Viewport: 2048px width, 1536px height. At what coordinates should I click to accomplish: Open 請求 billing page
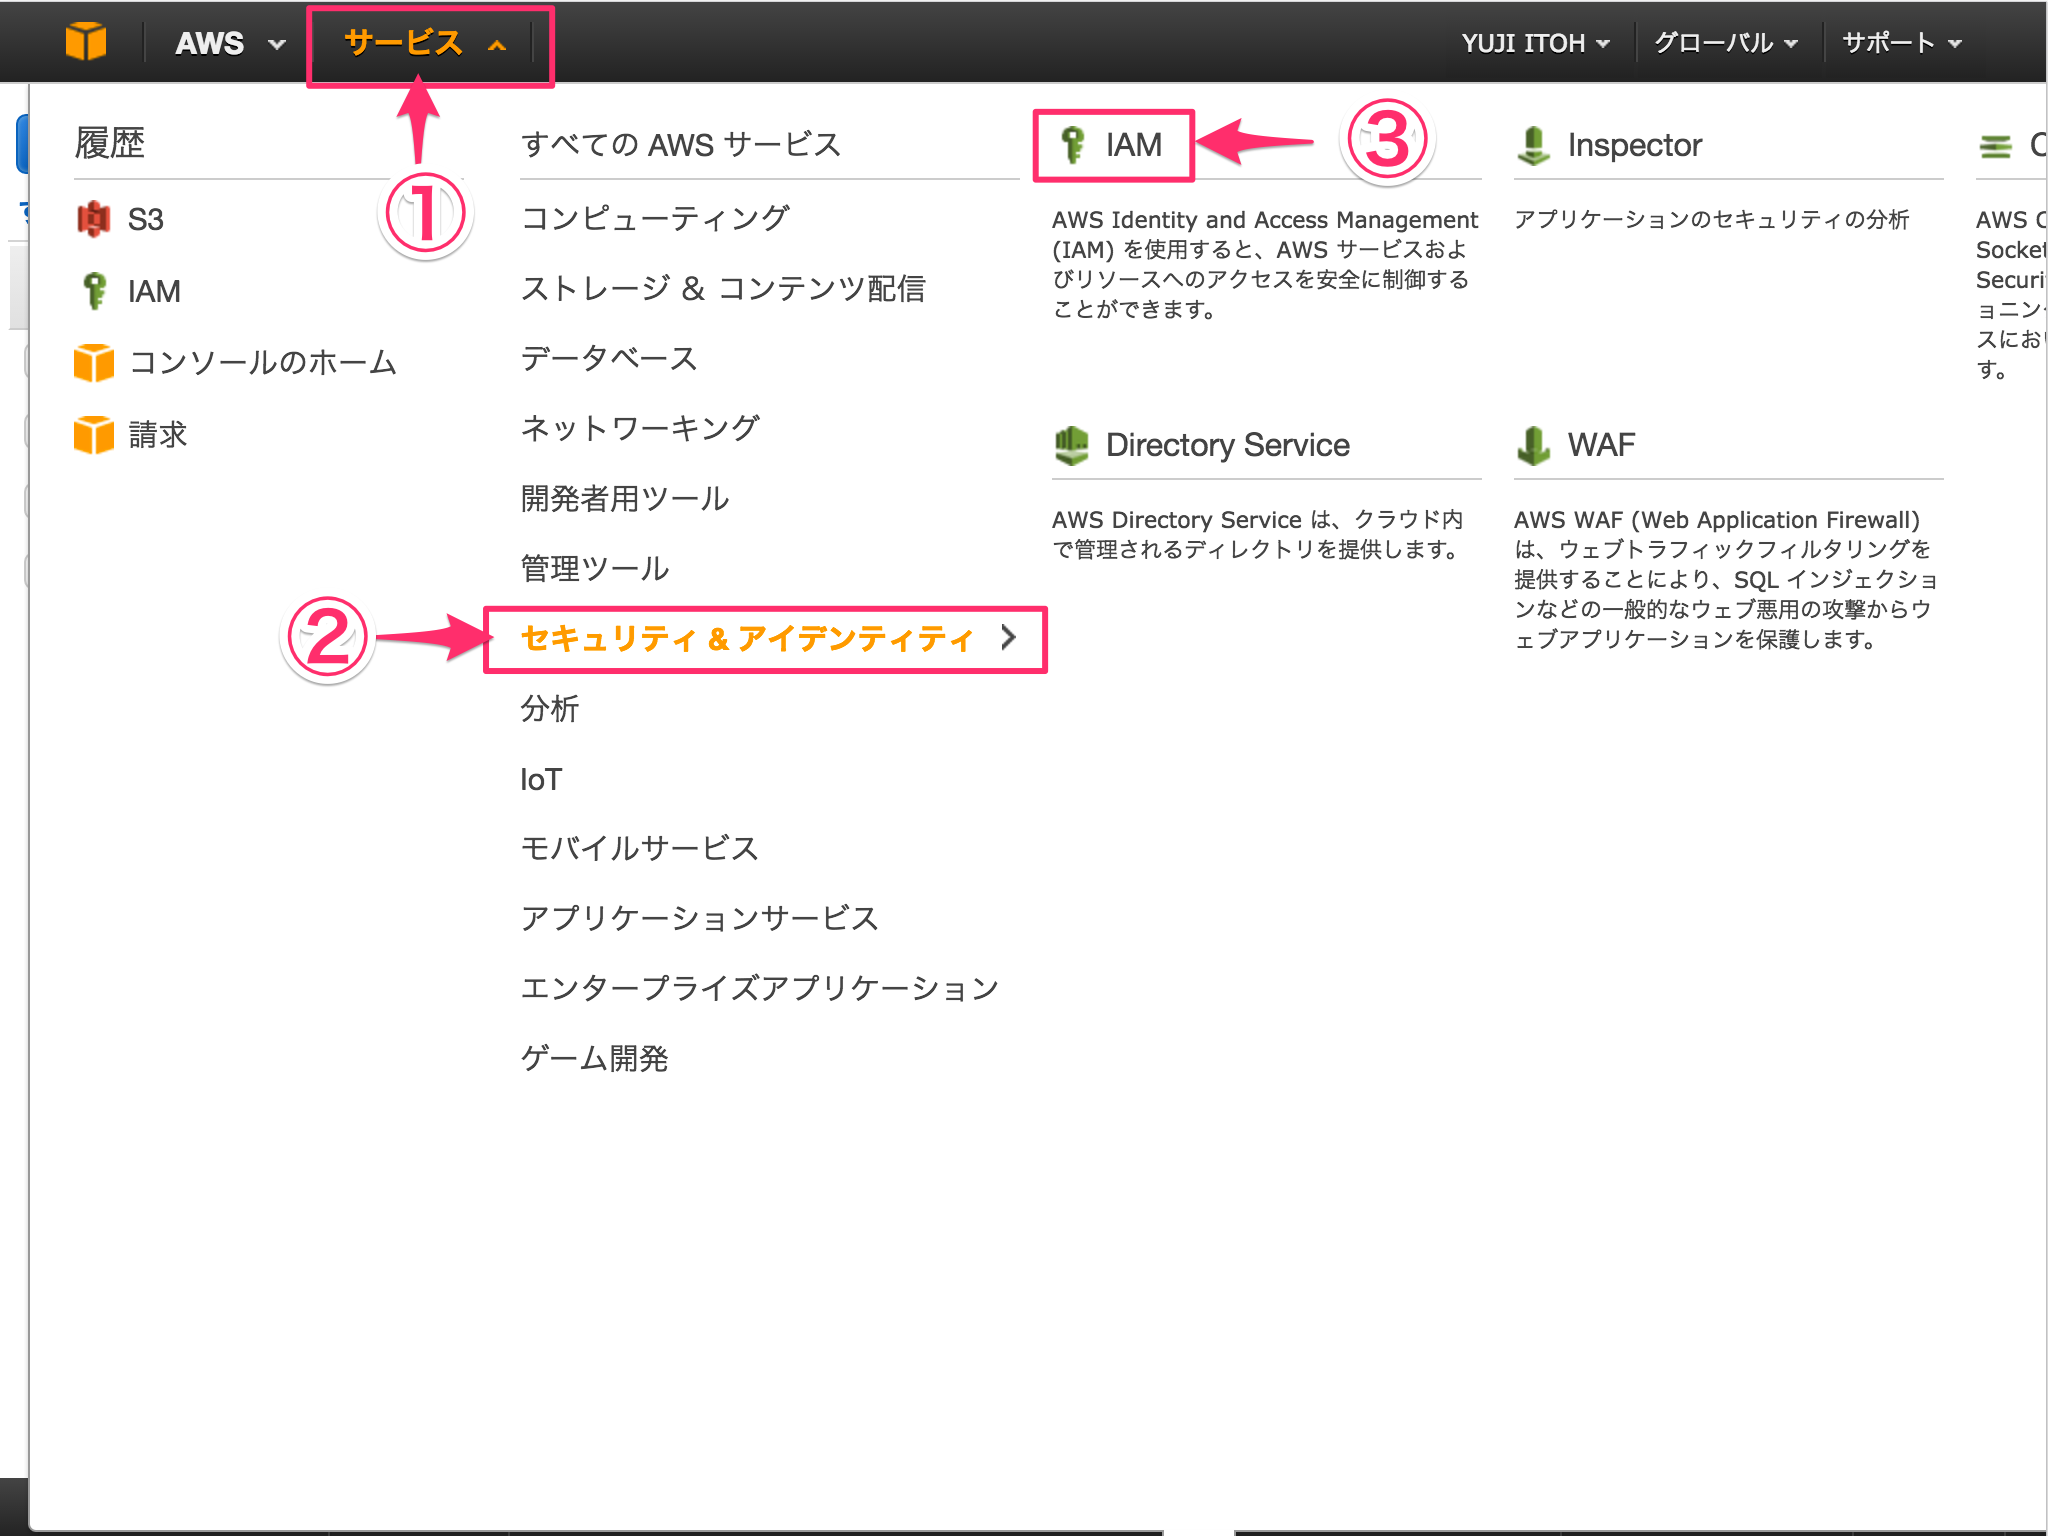point(158,435)
